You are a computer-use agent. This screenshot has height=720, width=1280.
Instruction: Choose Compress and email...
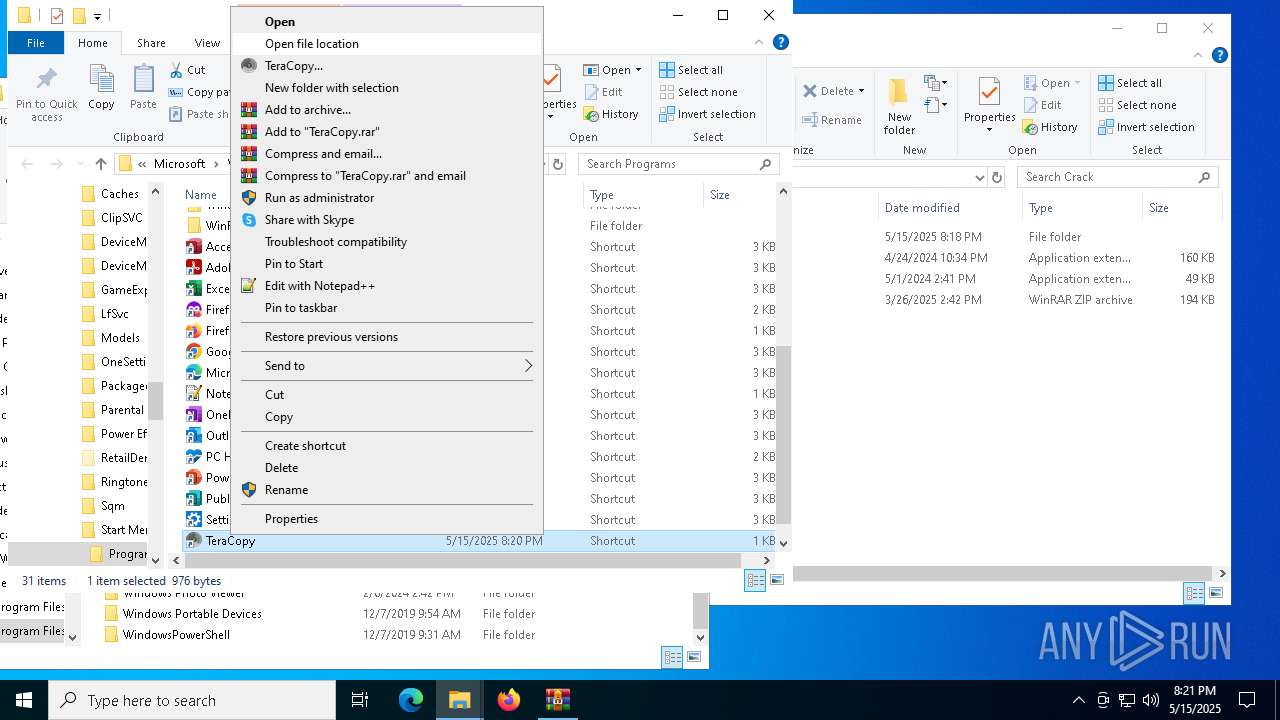click(x=323, y=153)
